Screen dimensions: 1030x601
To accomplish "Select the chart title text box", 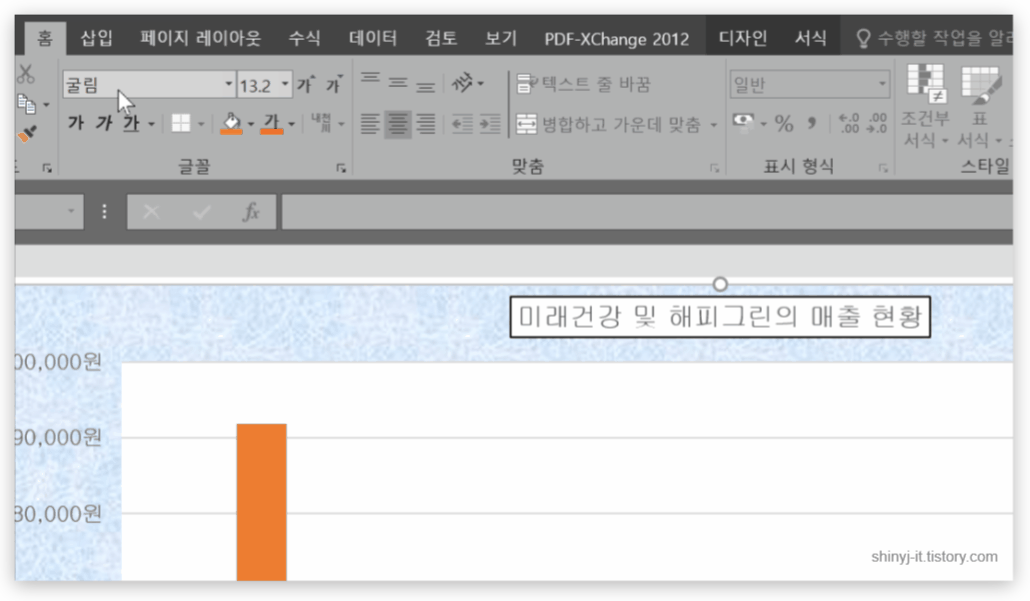I will pos(720,317).
